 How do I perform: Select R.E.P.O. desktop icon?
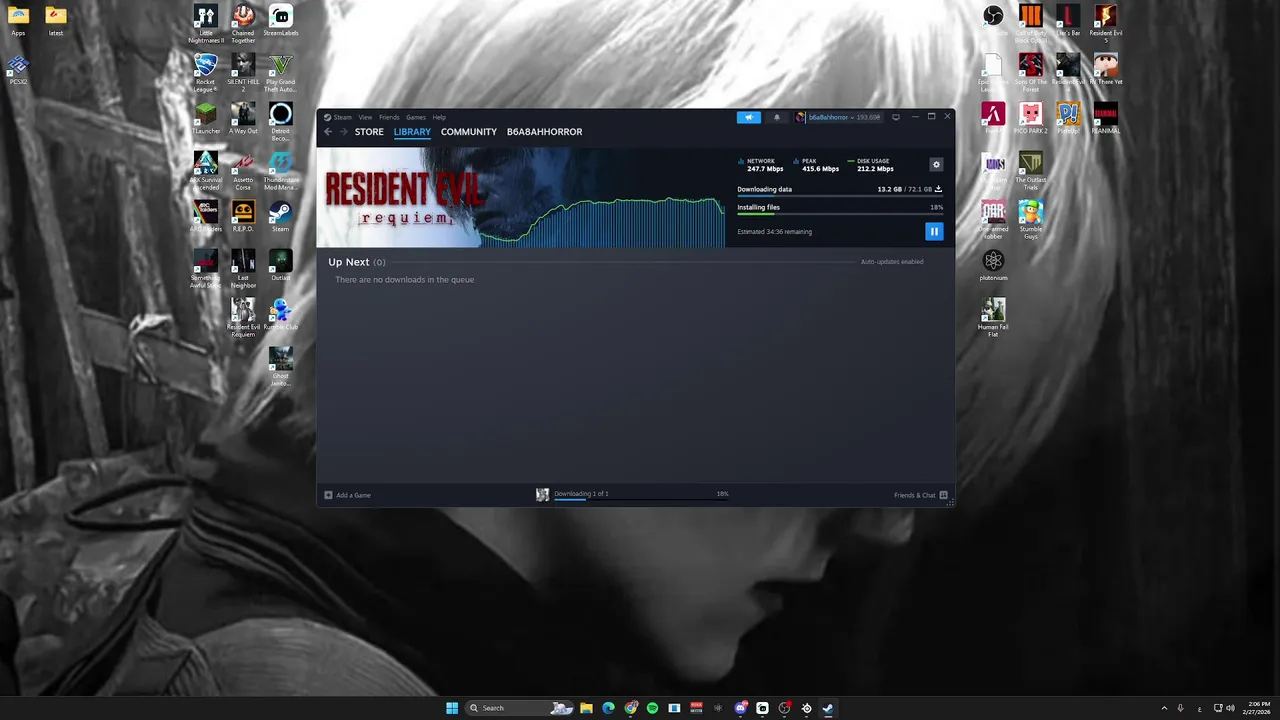click(x=243, y=216)
